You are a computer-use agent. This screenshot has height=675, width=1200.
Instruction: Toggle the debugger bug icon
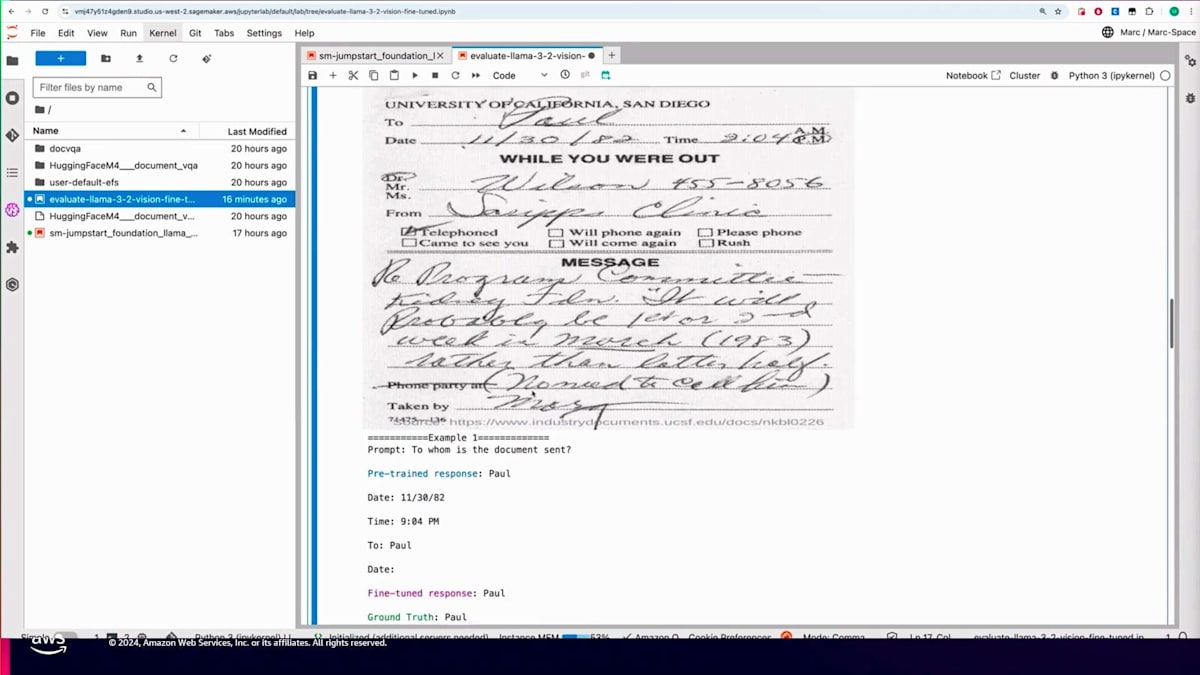[x=1054, y=75]
